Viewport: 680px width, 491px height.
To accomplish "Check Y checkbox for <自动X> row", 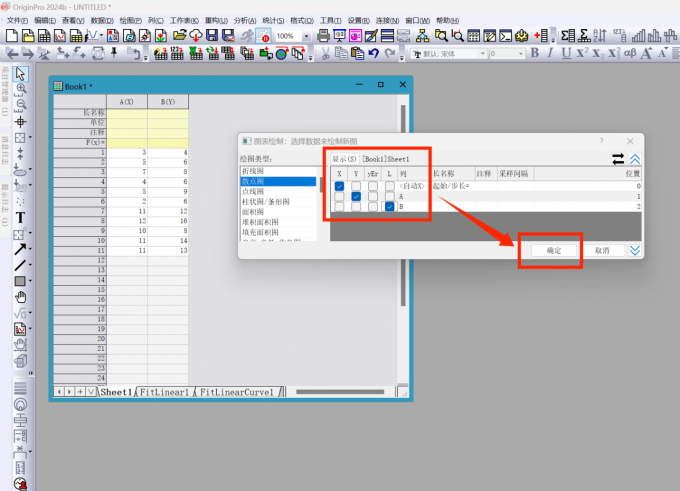I will 356,186.
